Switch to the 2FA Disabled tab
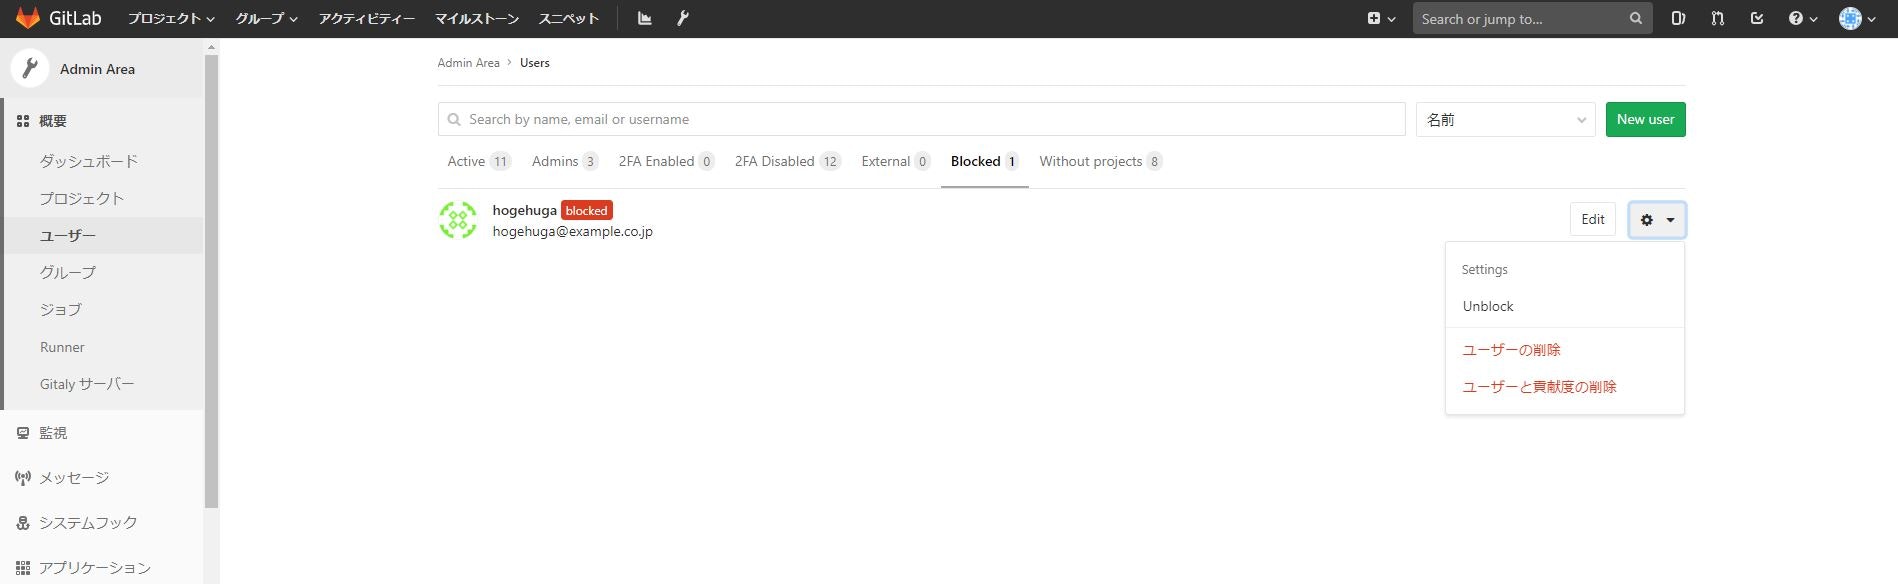 pyautogui.click(x=787, y=161)
